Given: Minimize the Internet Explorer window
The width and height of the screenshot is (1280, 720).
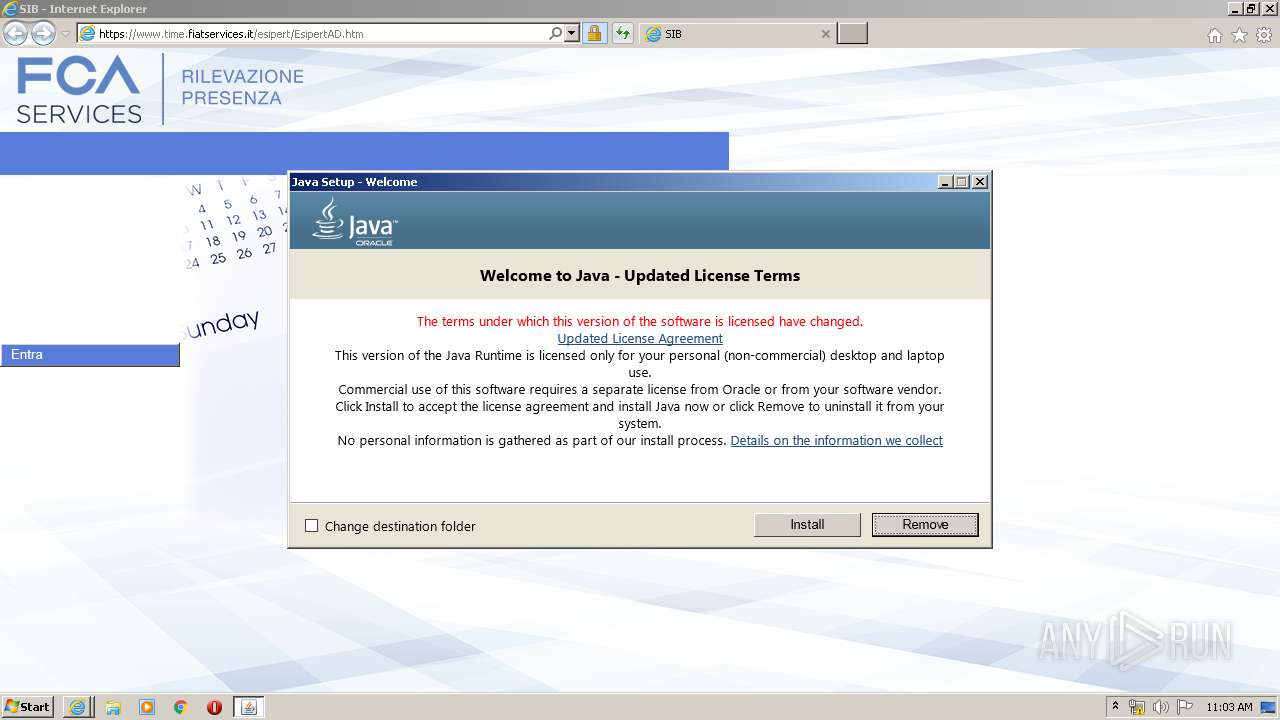Looking at the screenshot, I should point(1235,9).
